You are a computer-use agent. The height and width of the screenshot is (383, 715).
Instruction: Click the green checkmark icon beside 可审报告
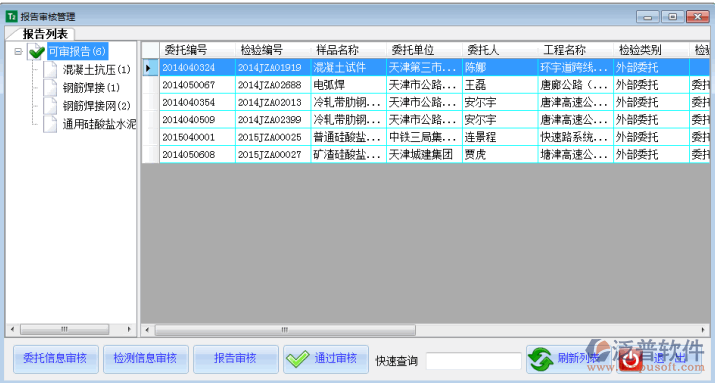36,52
